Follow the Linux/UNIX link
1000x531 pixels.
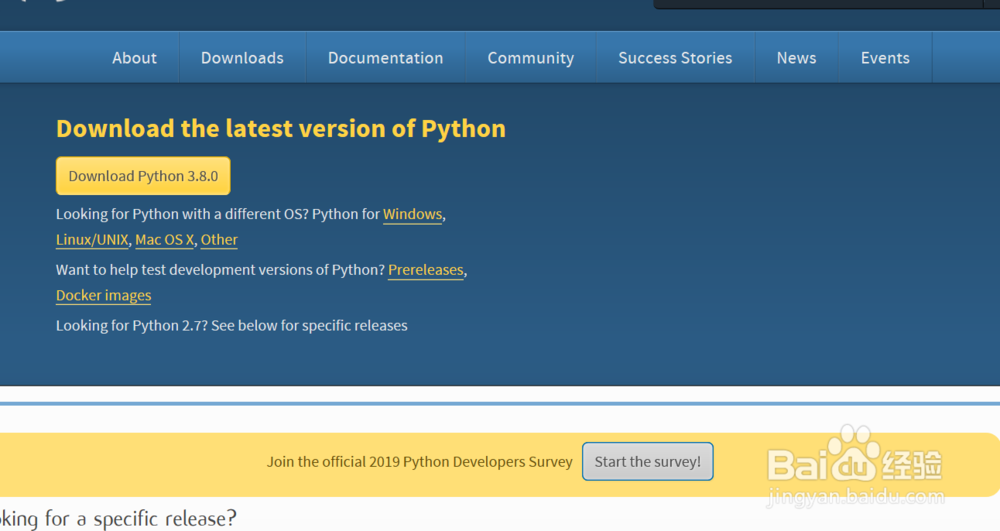click(92, 240)
